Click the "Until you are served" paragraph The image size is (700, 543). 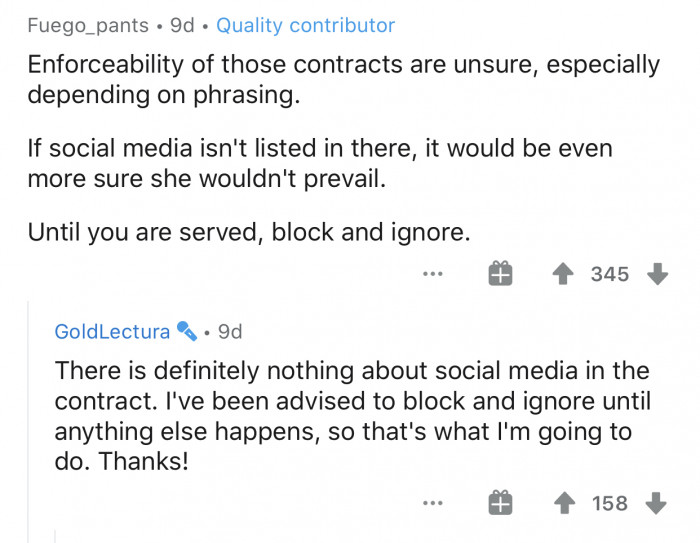click(x=248, y=232)
